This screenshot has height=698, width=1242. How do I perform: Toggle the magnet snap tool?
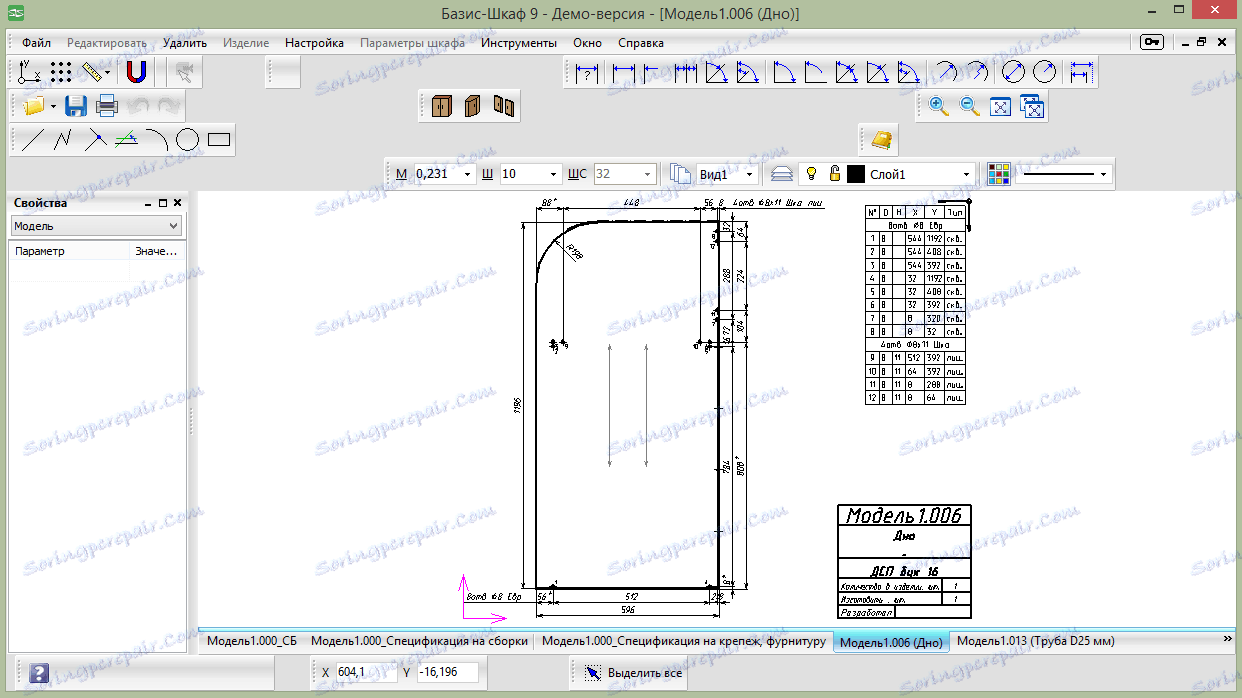[x=136, y=72]
